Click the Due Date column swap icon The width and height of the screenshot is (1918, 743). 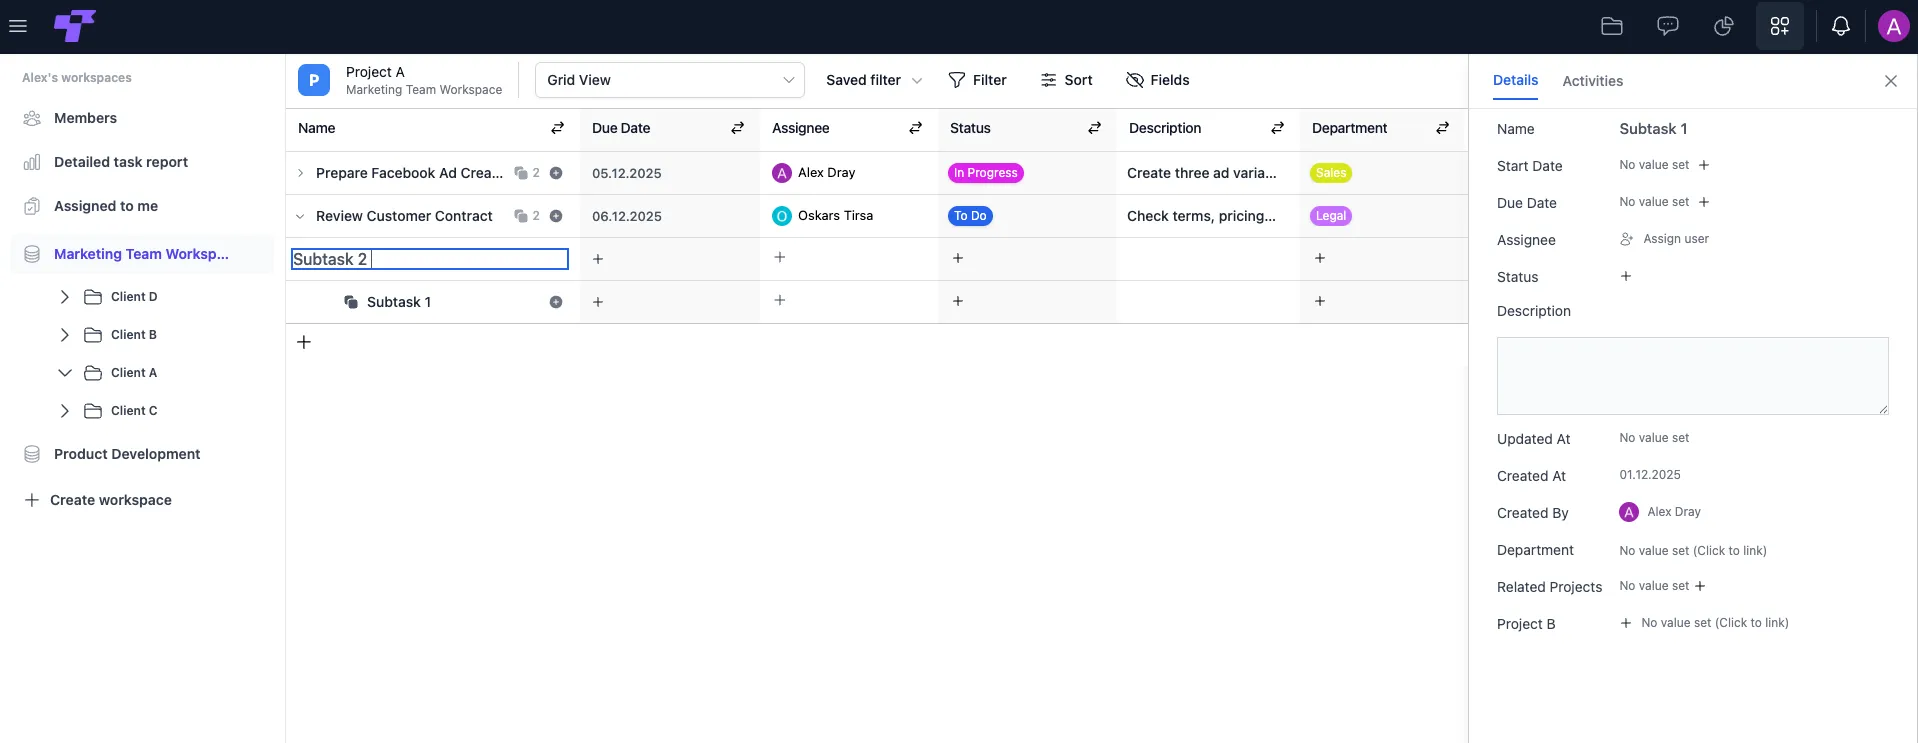[x=738, y=128]
